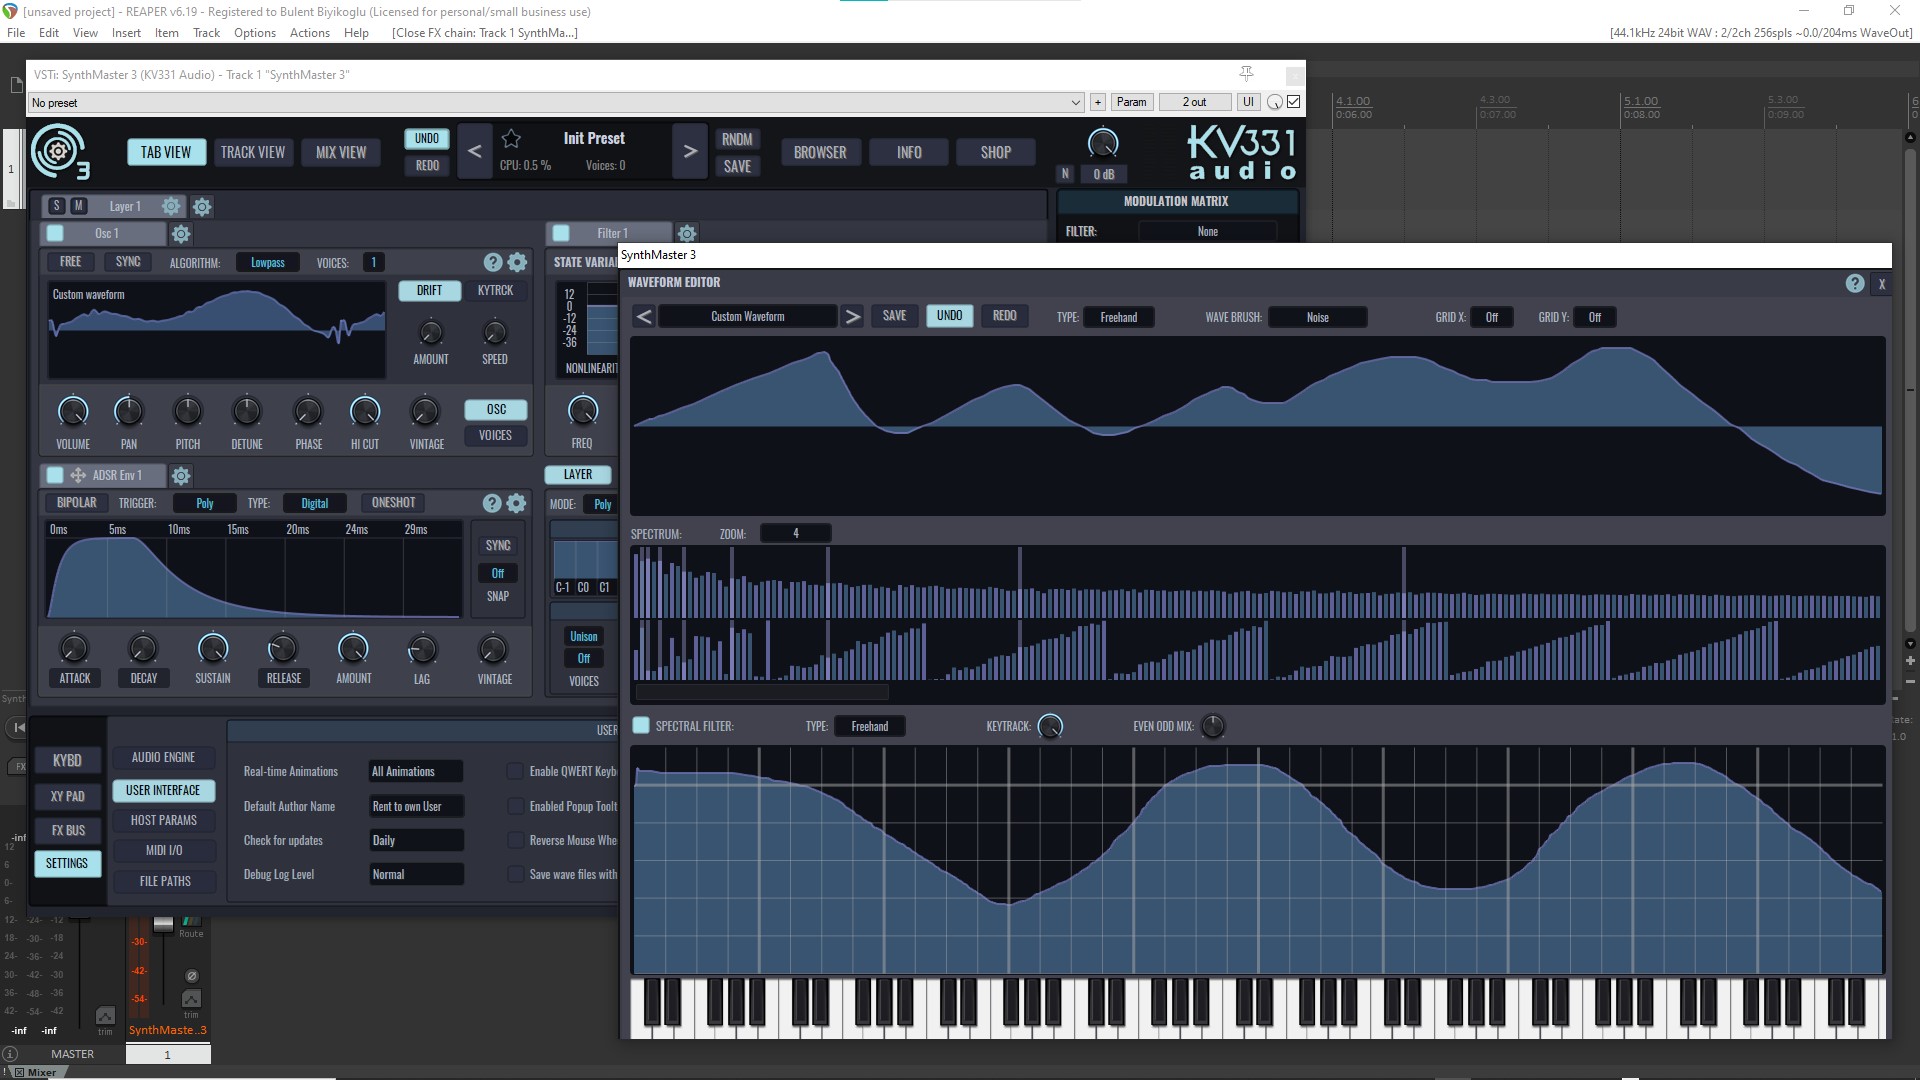Solo Layer 1 with S button
Screen dimensions: 1920x1080
[x=56, y=206]
